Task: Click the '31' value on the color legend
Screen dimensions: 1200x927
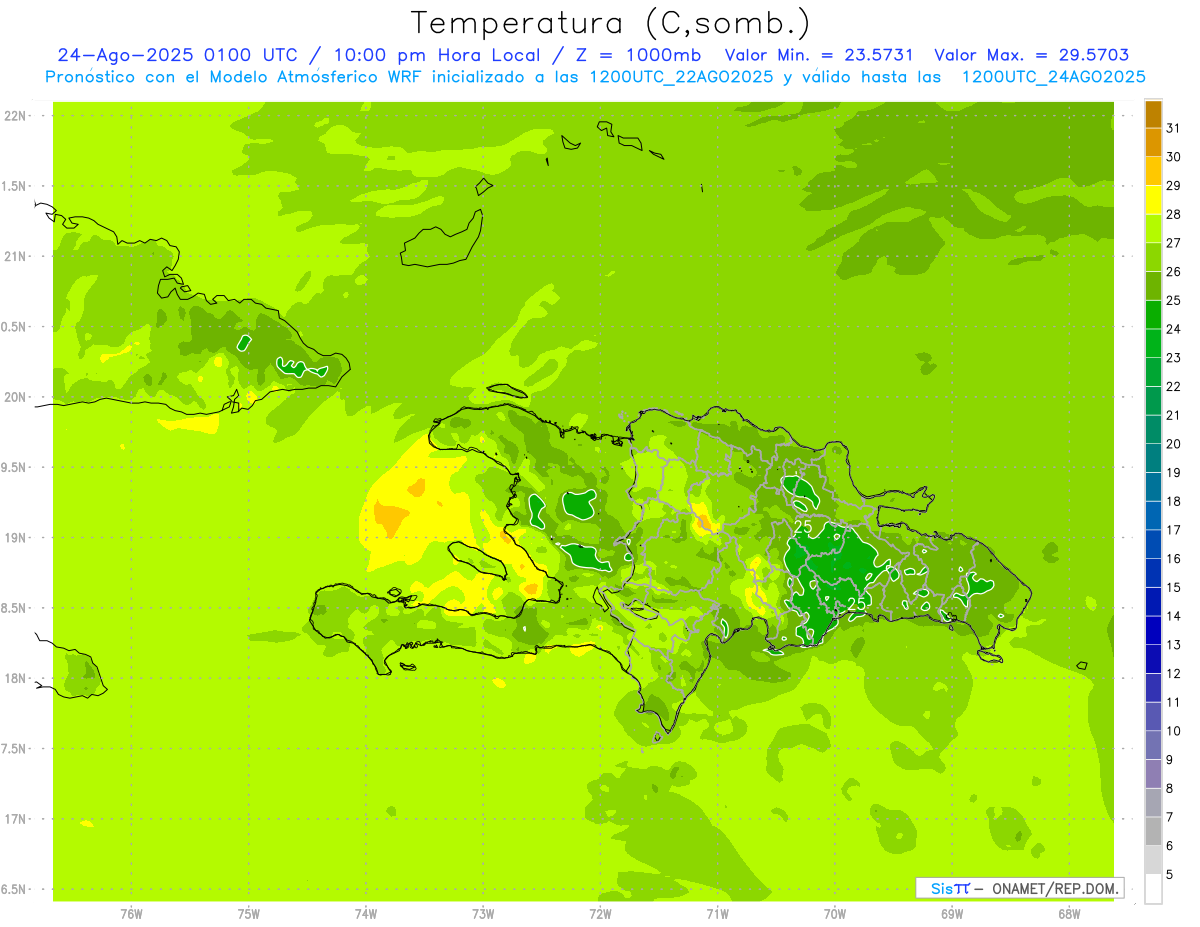Action: pos(1174,128)
